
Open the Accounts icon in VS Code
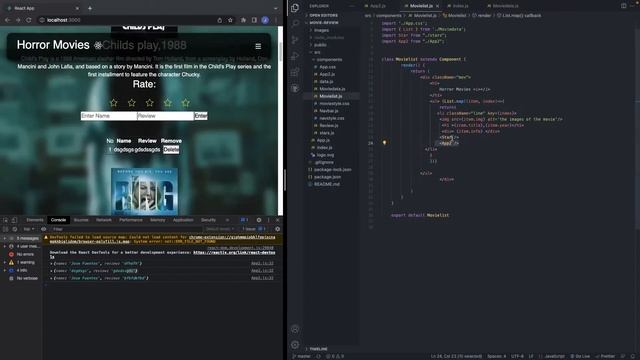[x=295, y=329]
